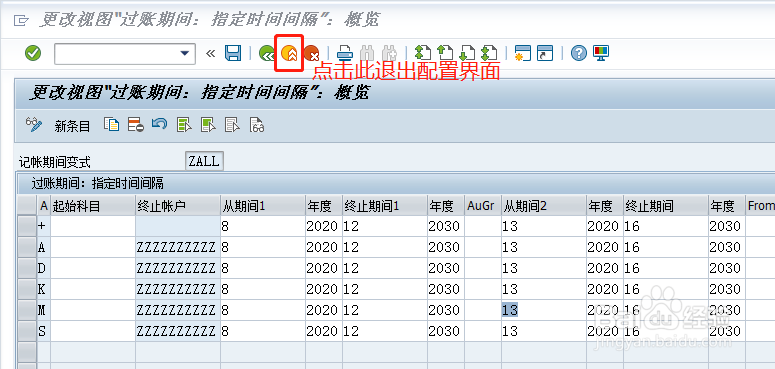Screen dimensions: 775x369
Task: Open the menu icon beside window title
Action: point(21,20)
